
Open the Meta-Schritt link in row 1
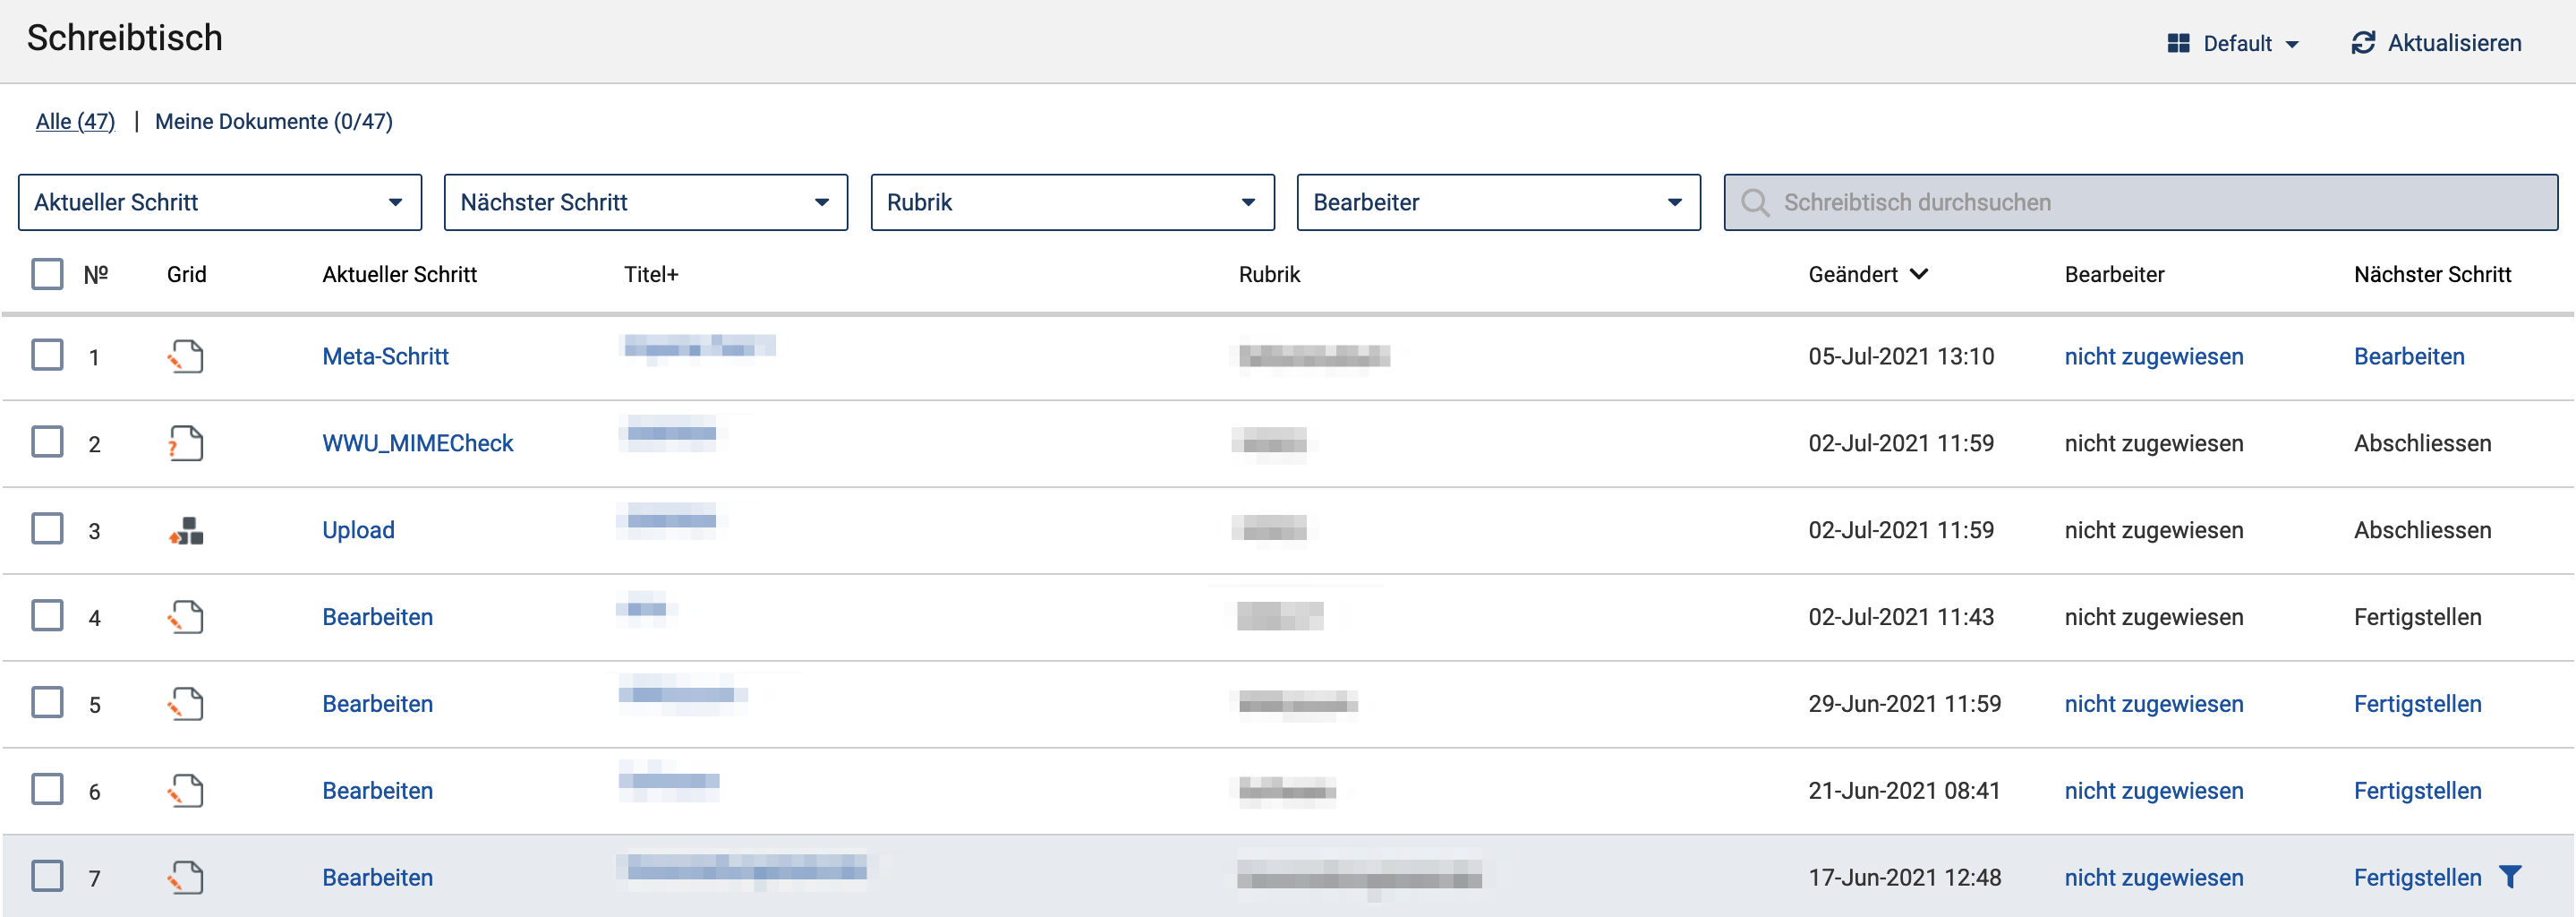pyautogui.click(x=385, y=356)
